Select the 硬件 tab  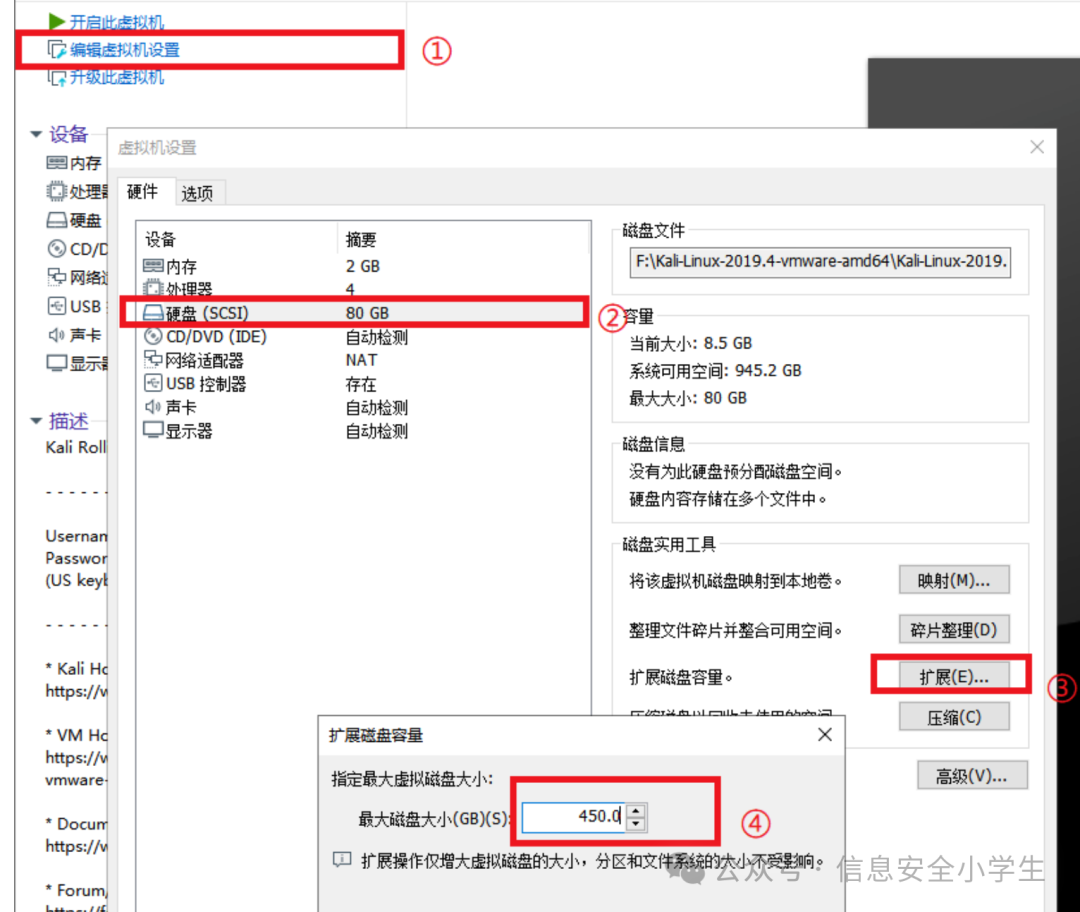click(142, 192)
